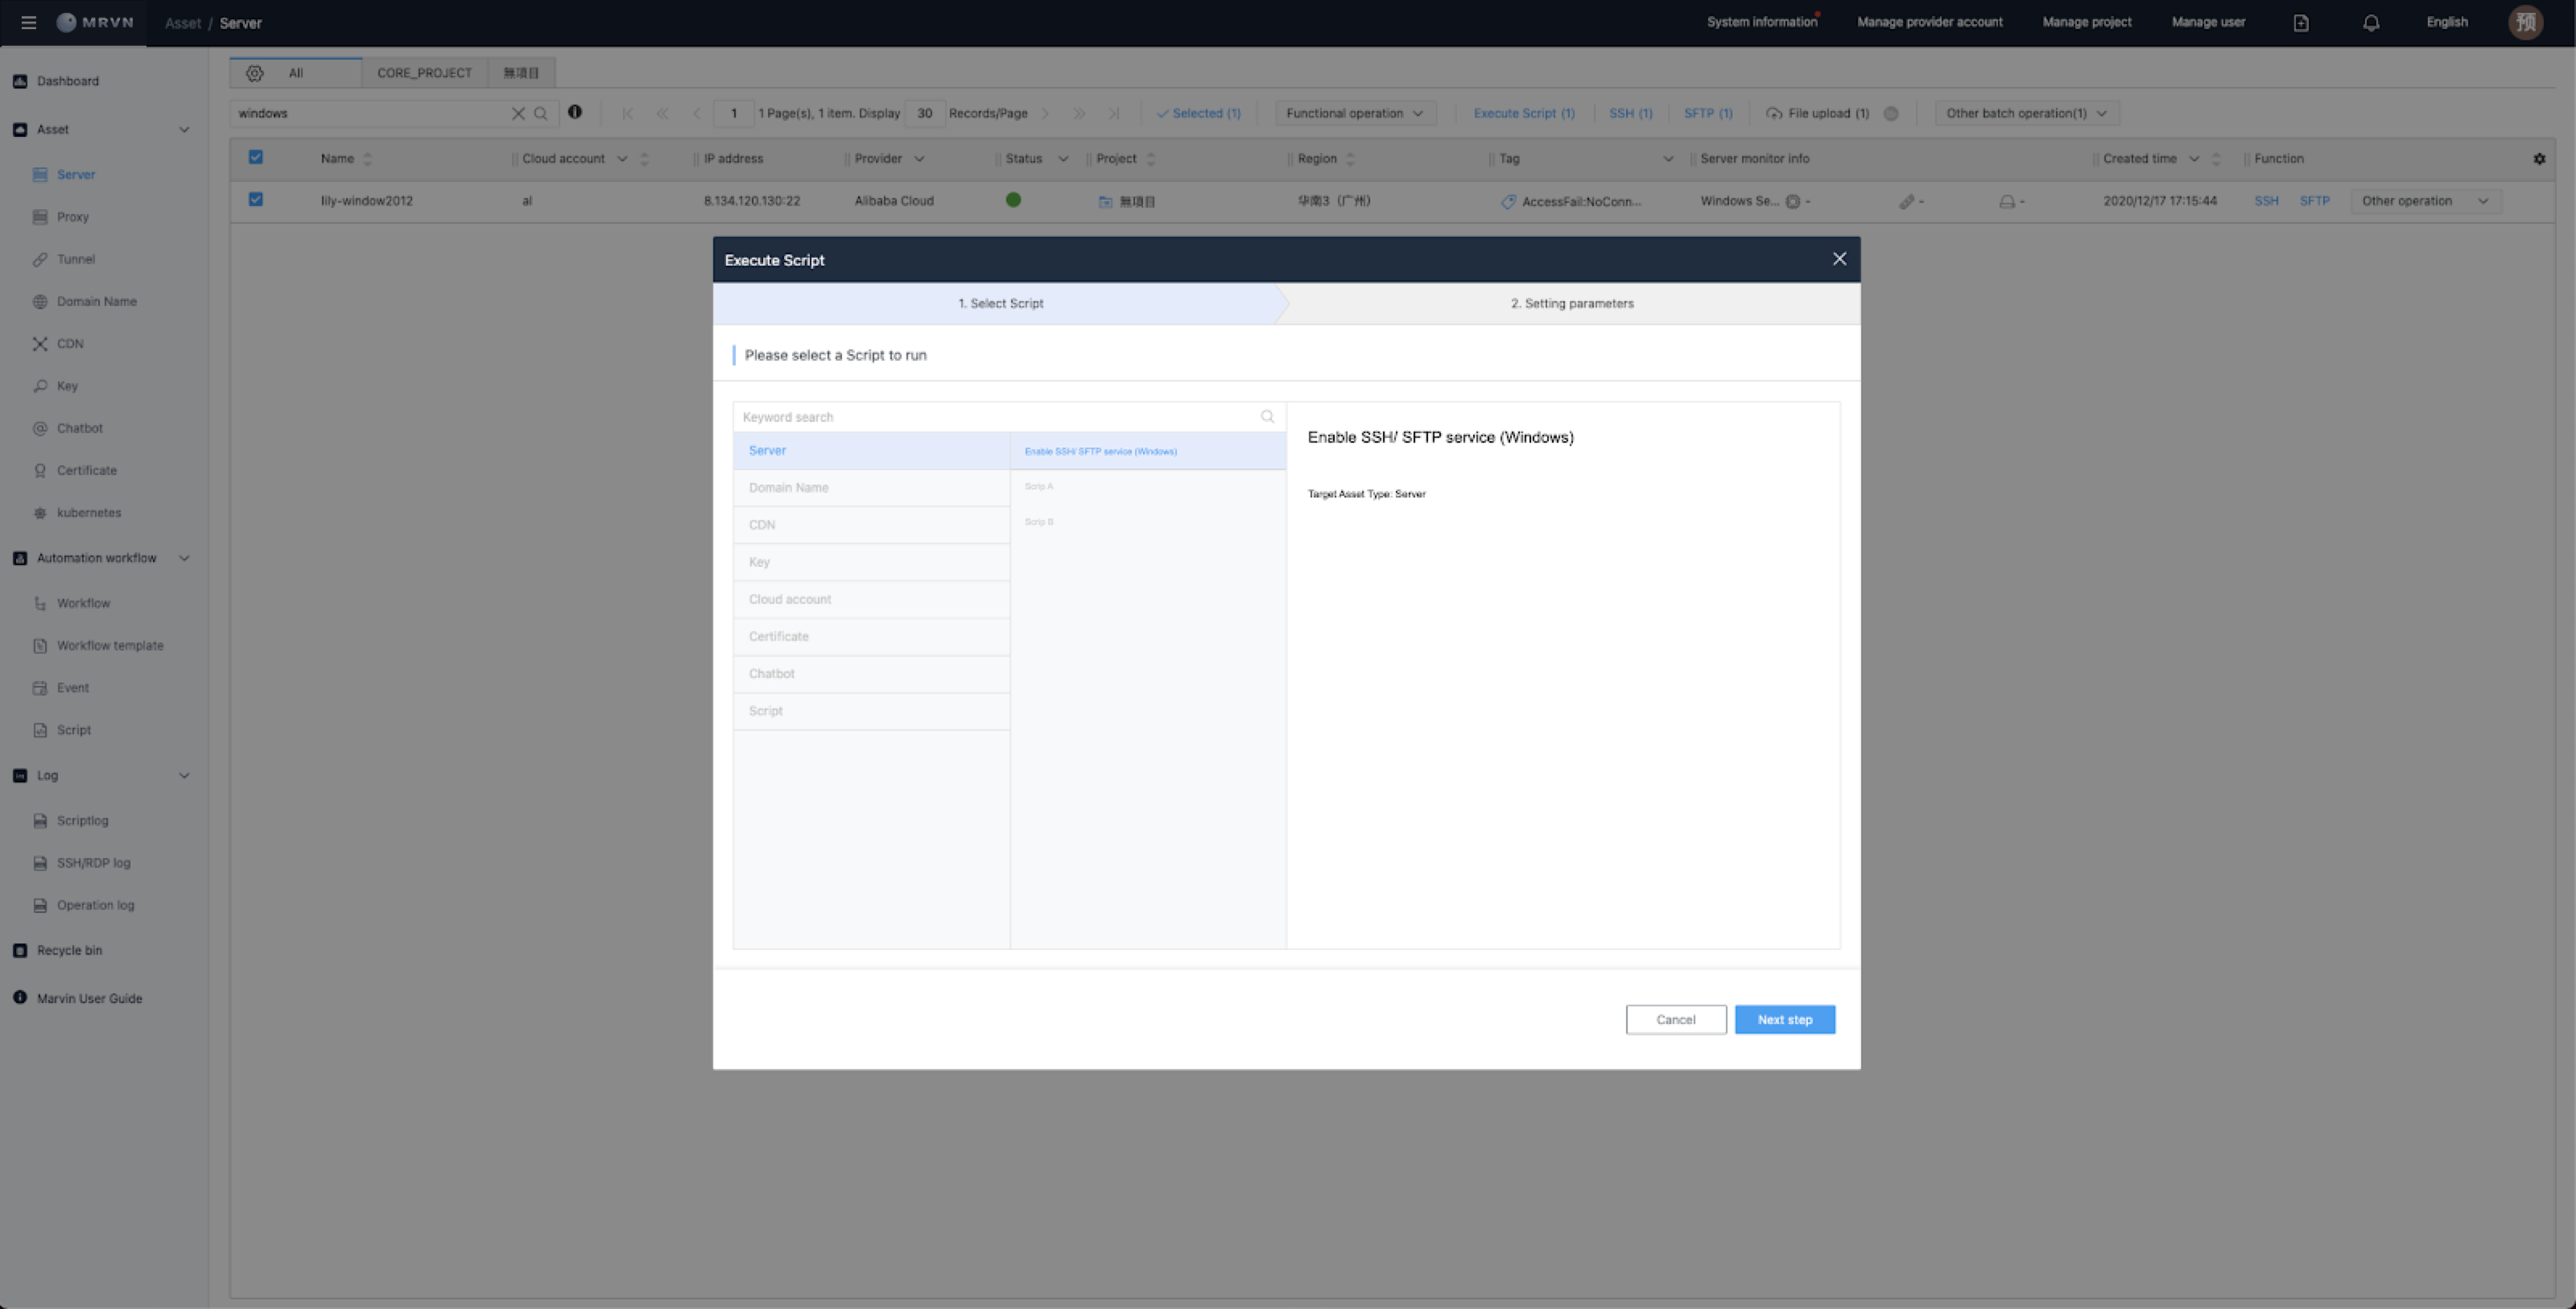Click the hamburger menu icon
The image size is (2576, 1309).
(x=28, y=22)
